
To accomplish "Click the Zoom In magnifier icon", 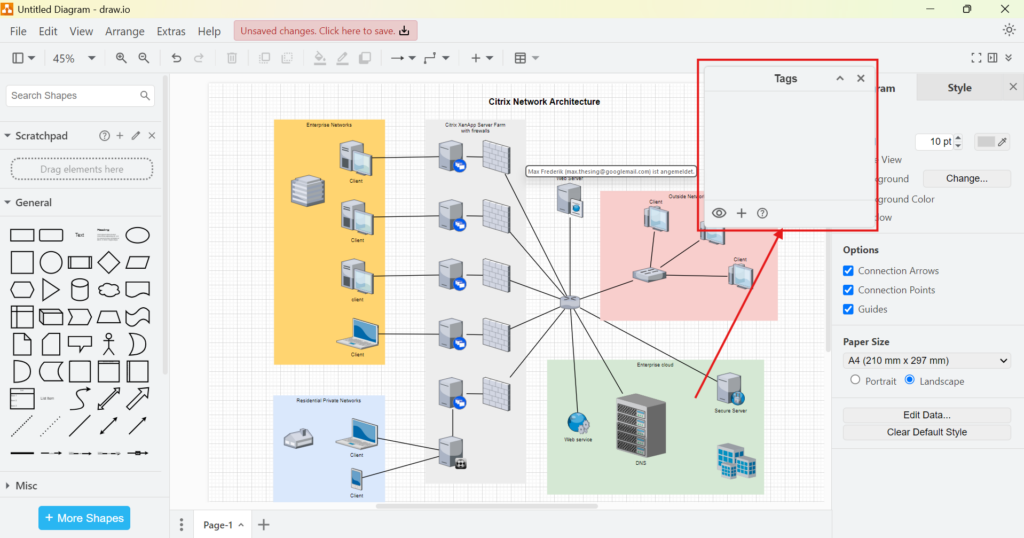I will (121, 58).
